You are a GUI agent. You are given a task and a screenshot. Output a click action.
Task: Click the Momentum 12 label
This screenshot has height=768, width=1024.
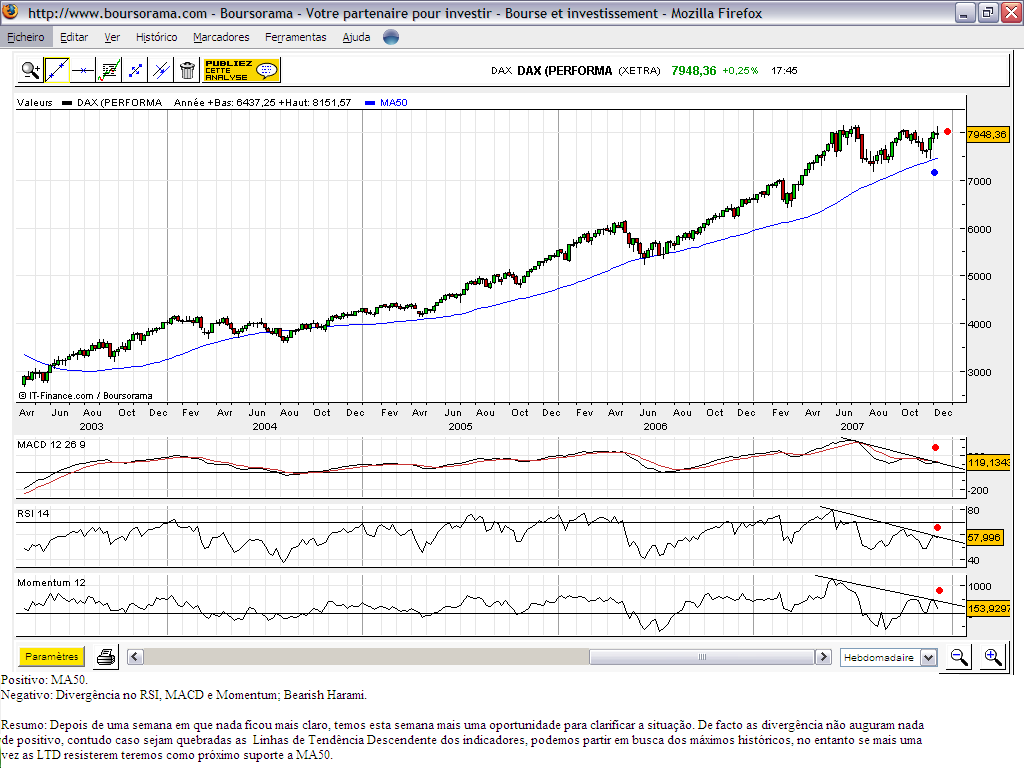pos(51,583)
